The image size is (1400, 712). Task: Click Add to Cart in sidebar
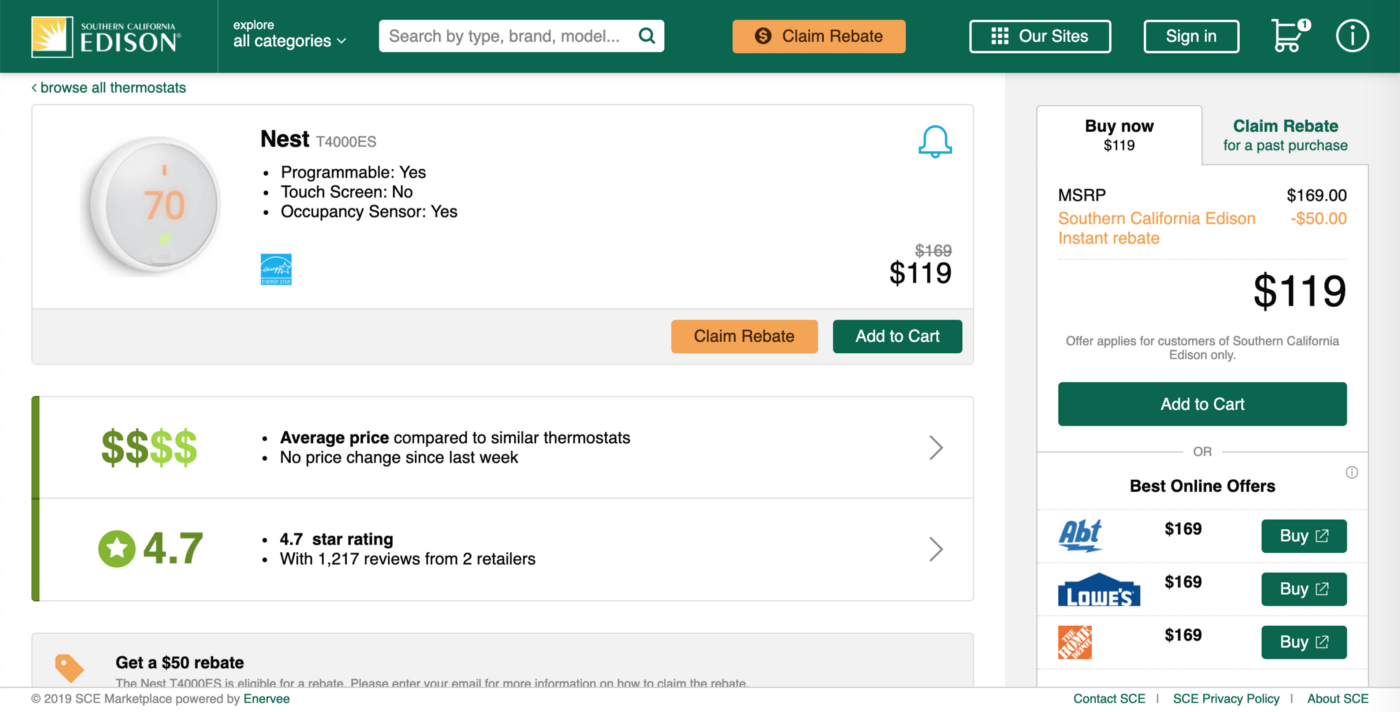point(1202,404)
